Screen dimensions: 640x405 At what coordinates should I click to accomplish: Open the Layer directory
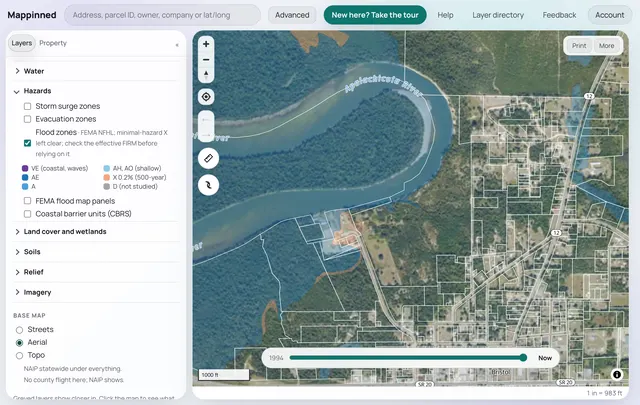pyautogui.click(x=498, y=15)
